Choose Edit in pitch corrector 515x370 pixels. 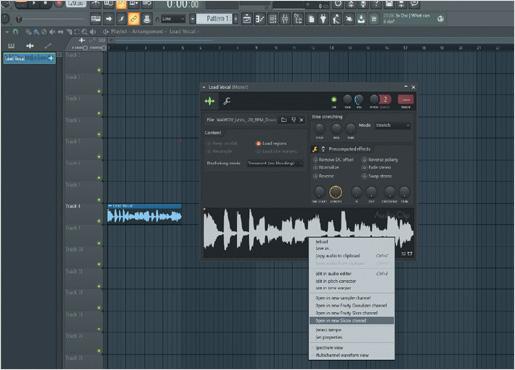pos(352,281)
